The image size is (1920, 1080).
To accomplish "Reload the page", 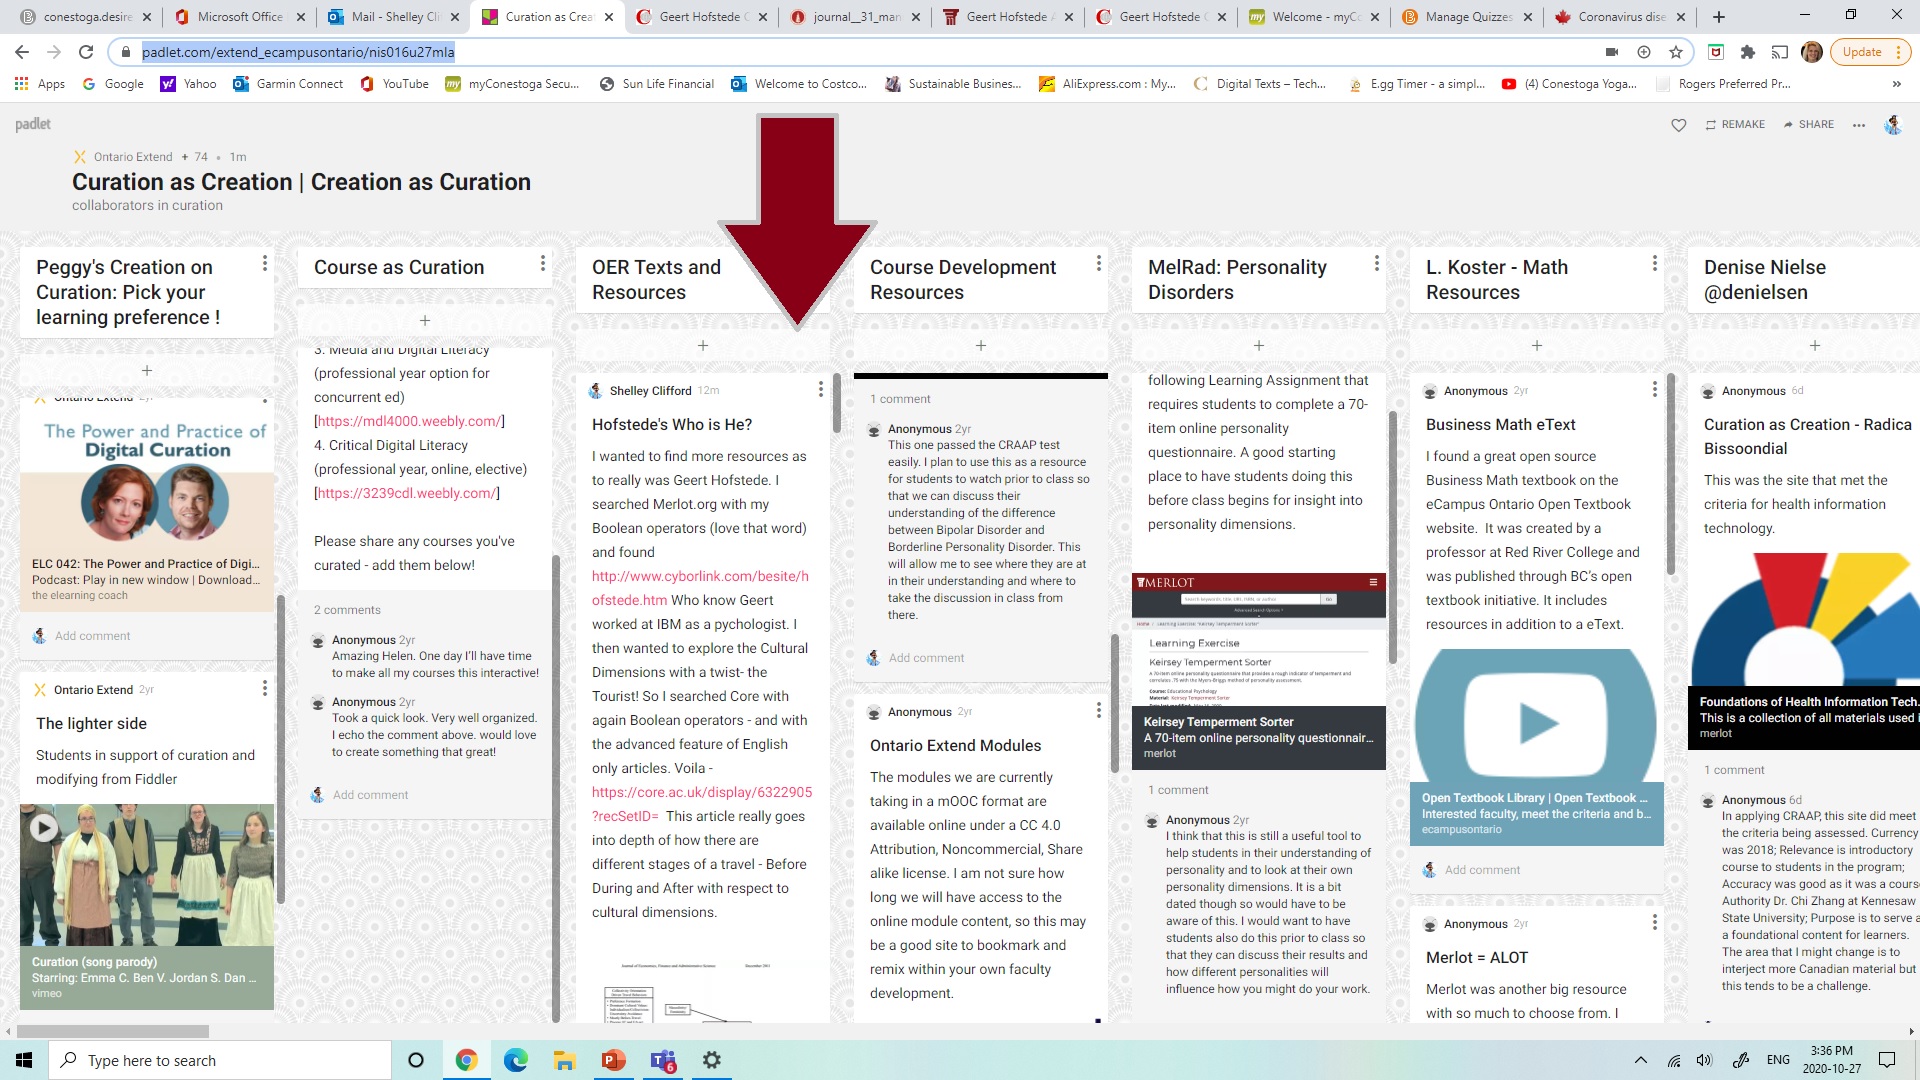I will 86,52.
